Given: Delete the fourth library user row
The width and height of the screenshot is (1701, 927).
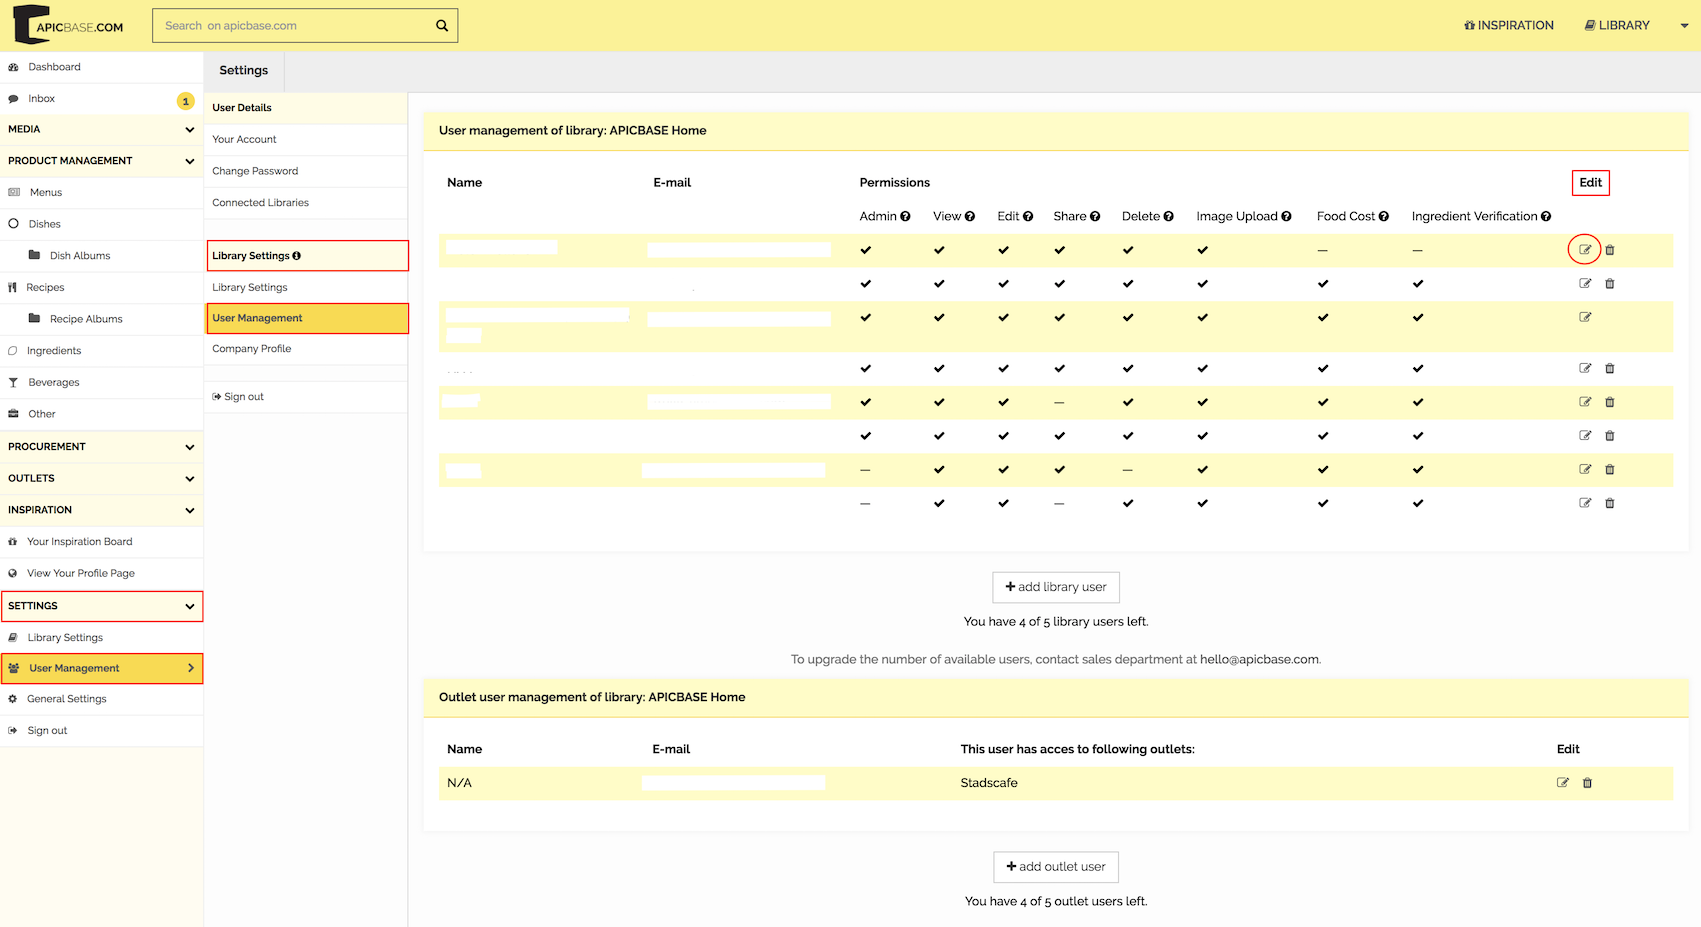Looking at the screenshot, I should [x=1610, y=368].
